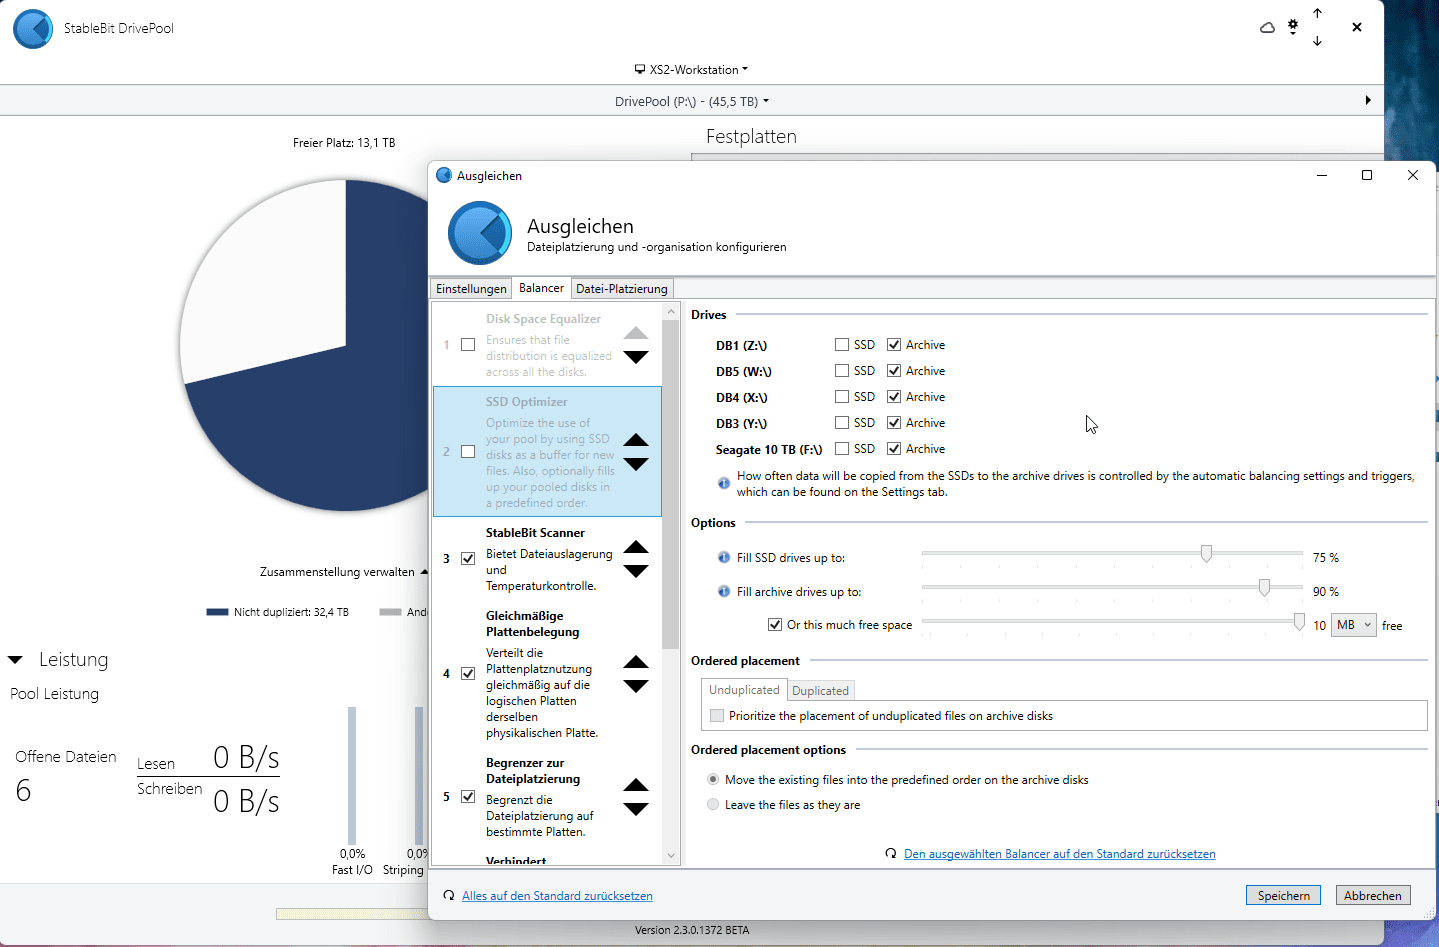Expand Zusammenstellung verwalten menu
This screenshot has height=947, width=1439.
click(344, 572)
